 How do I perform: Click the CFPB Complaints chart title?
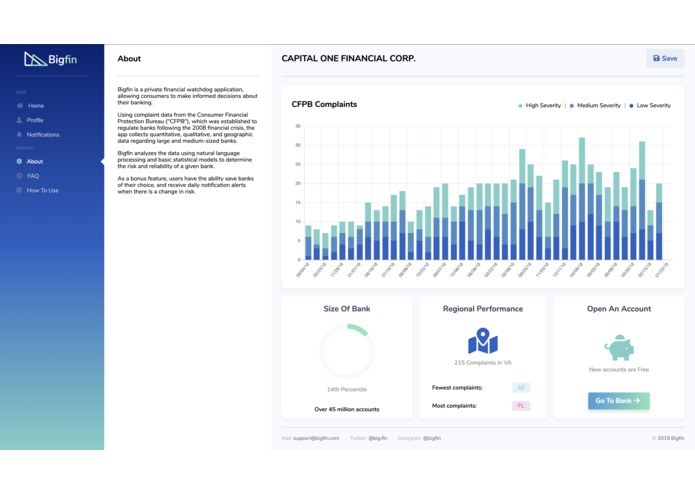[x=324, y=104]
